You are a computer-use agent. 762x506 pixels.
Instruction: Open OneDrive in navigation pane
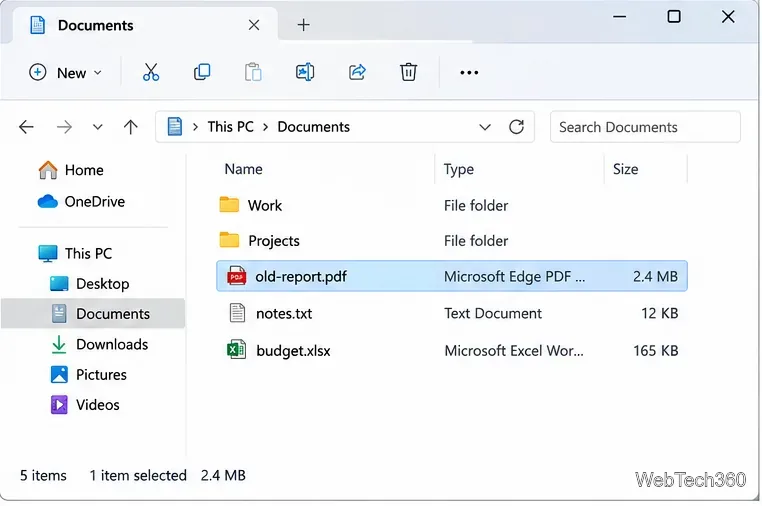81,201
